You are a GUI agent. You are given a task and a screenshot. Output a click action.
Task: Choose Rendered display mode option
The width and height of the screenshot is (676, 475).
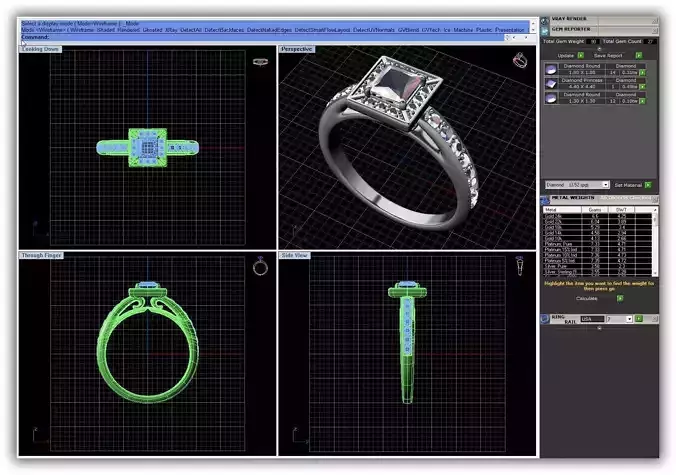(128, 30)
